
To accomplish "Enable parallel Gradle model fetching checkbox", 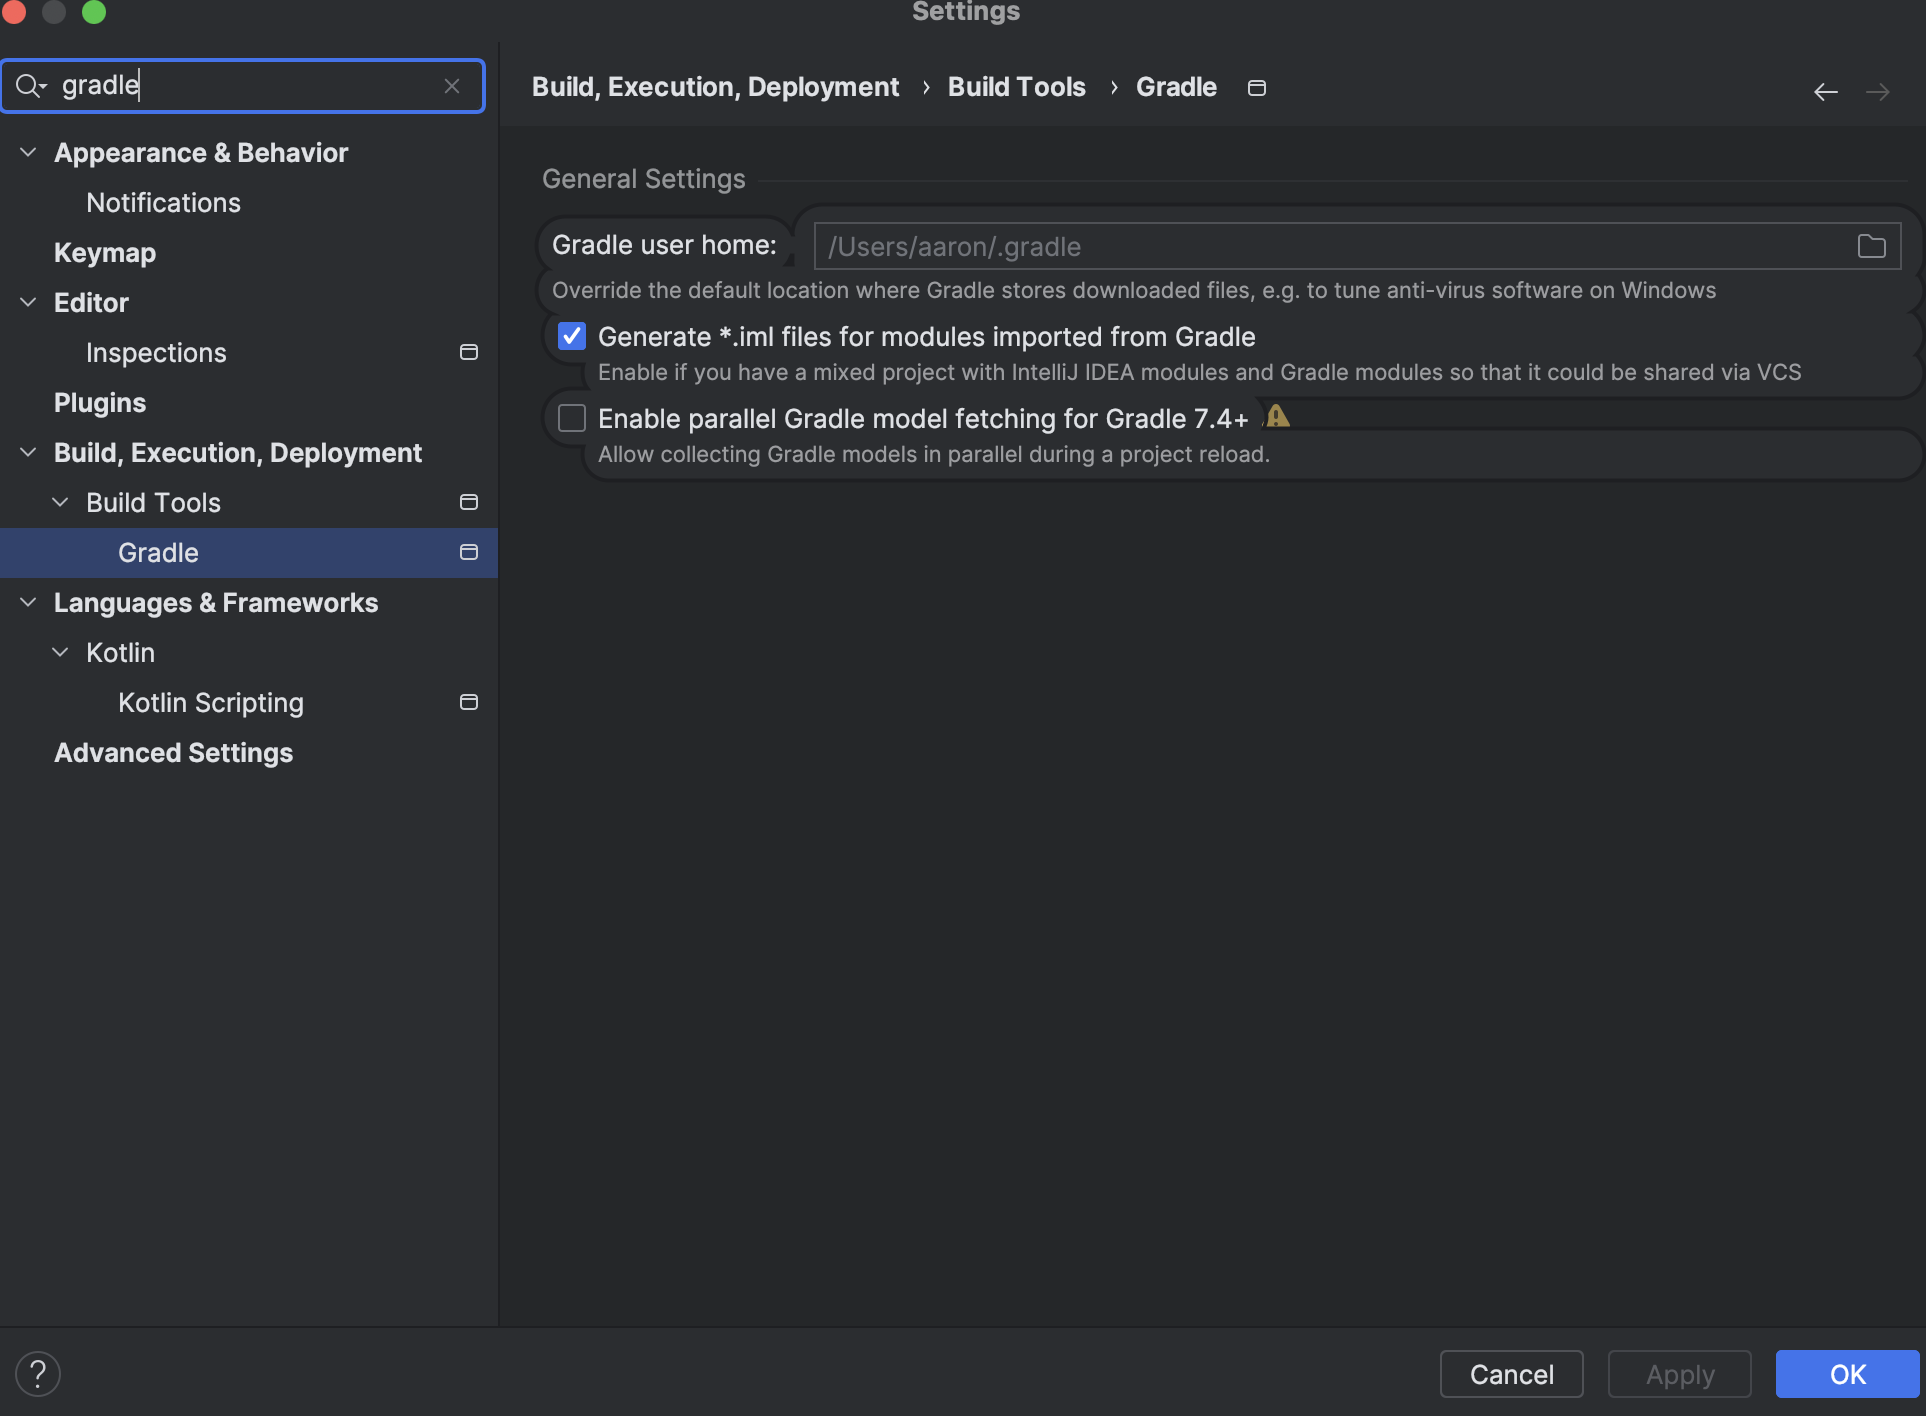I will click(573, 417).
